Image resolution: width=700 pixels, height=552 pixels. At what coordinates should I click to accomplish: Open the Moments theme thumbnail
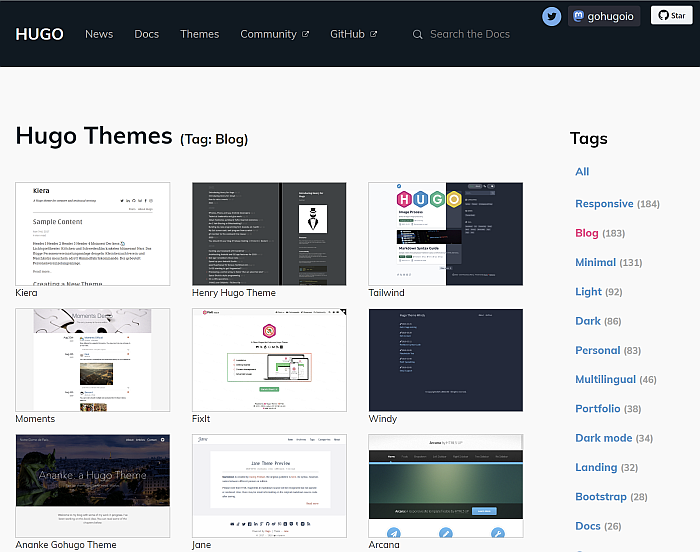point(92,360)
